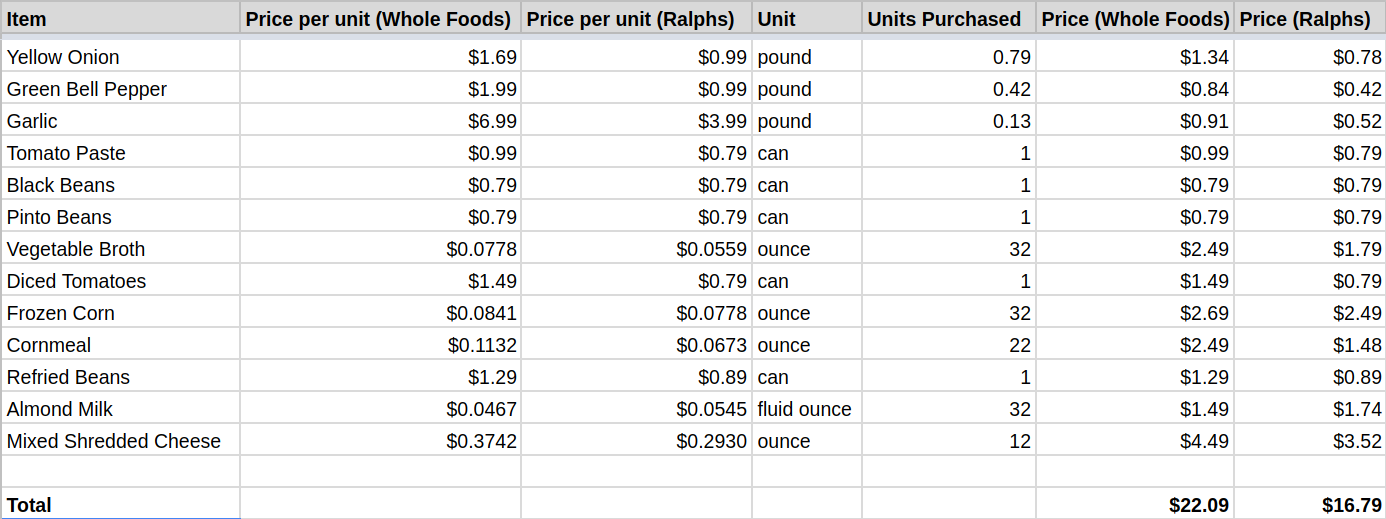Click the Total row label cell
Image resolution: width=1386 pixels, height=519 pixels.
point(120,505)
